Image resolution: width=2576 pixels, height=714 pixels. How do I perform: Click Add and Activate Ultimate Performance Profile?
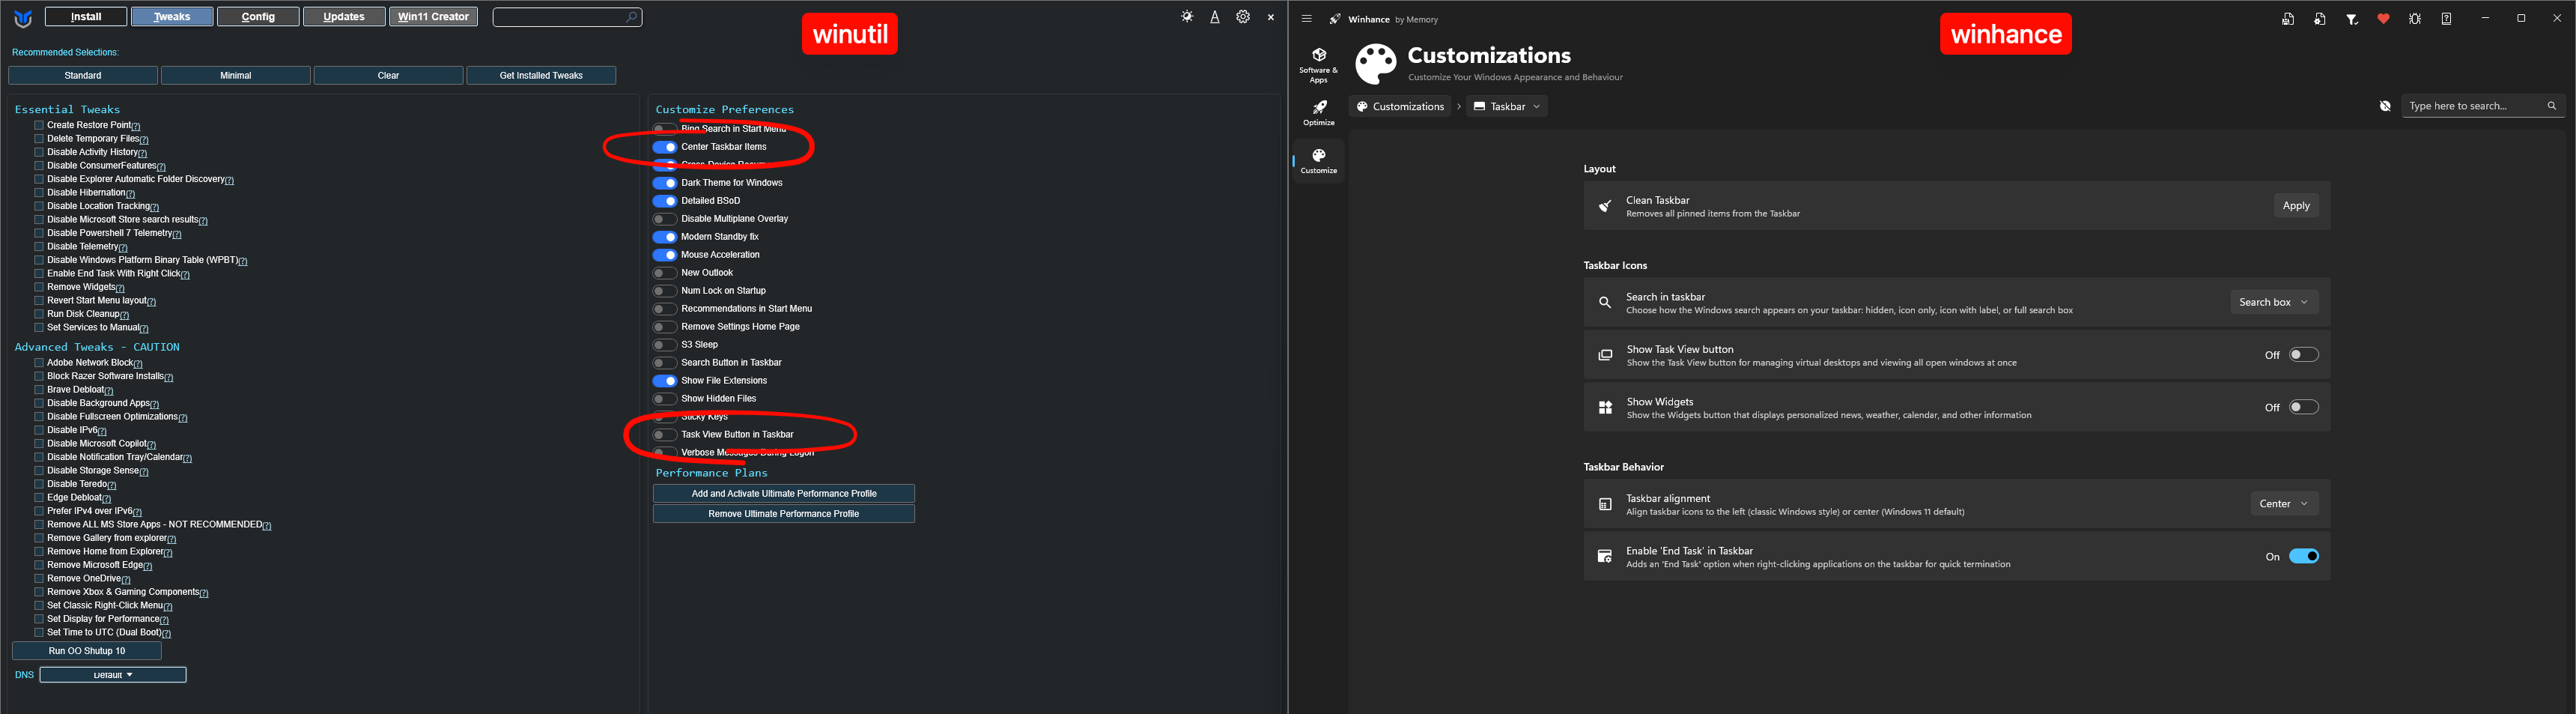[x=783, y=493]
